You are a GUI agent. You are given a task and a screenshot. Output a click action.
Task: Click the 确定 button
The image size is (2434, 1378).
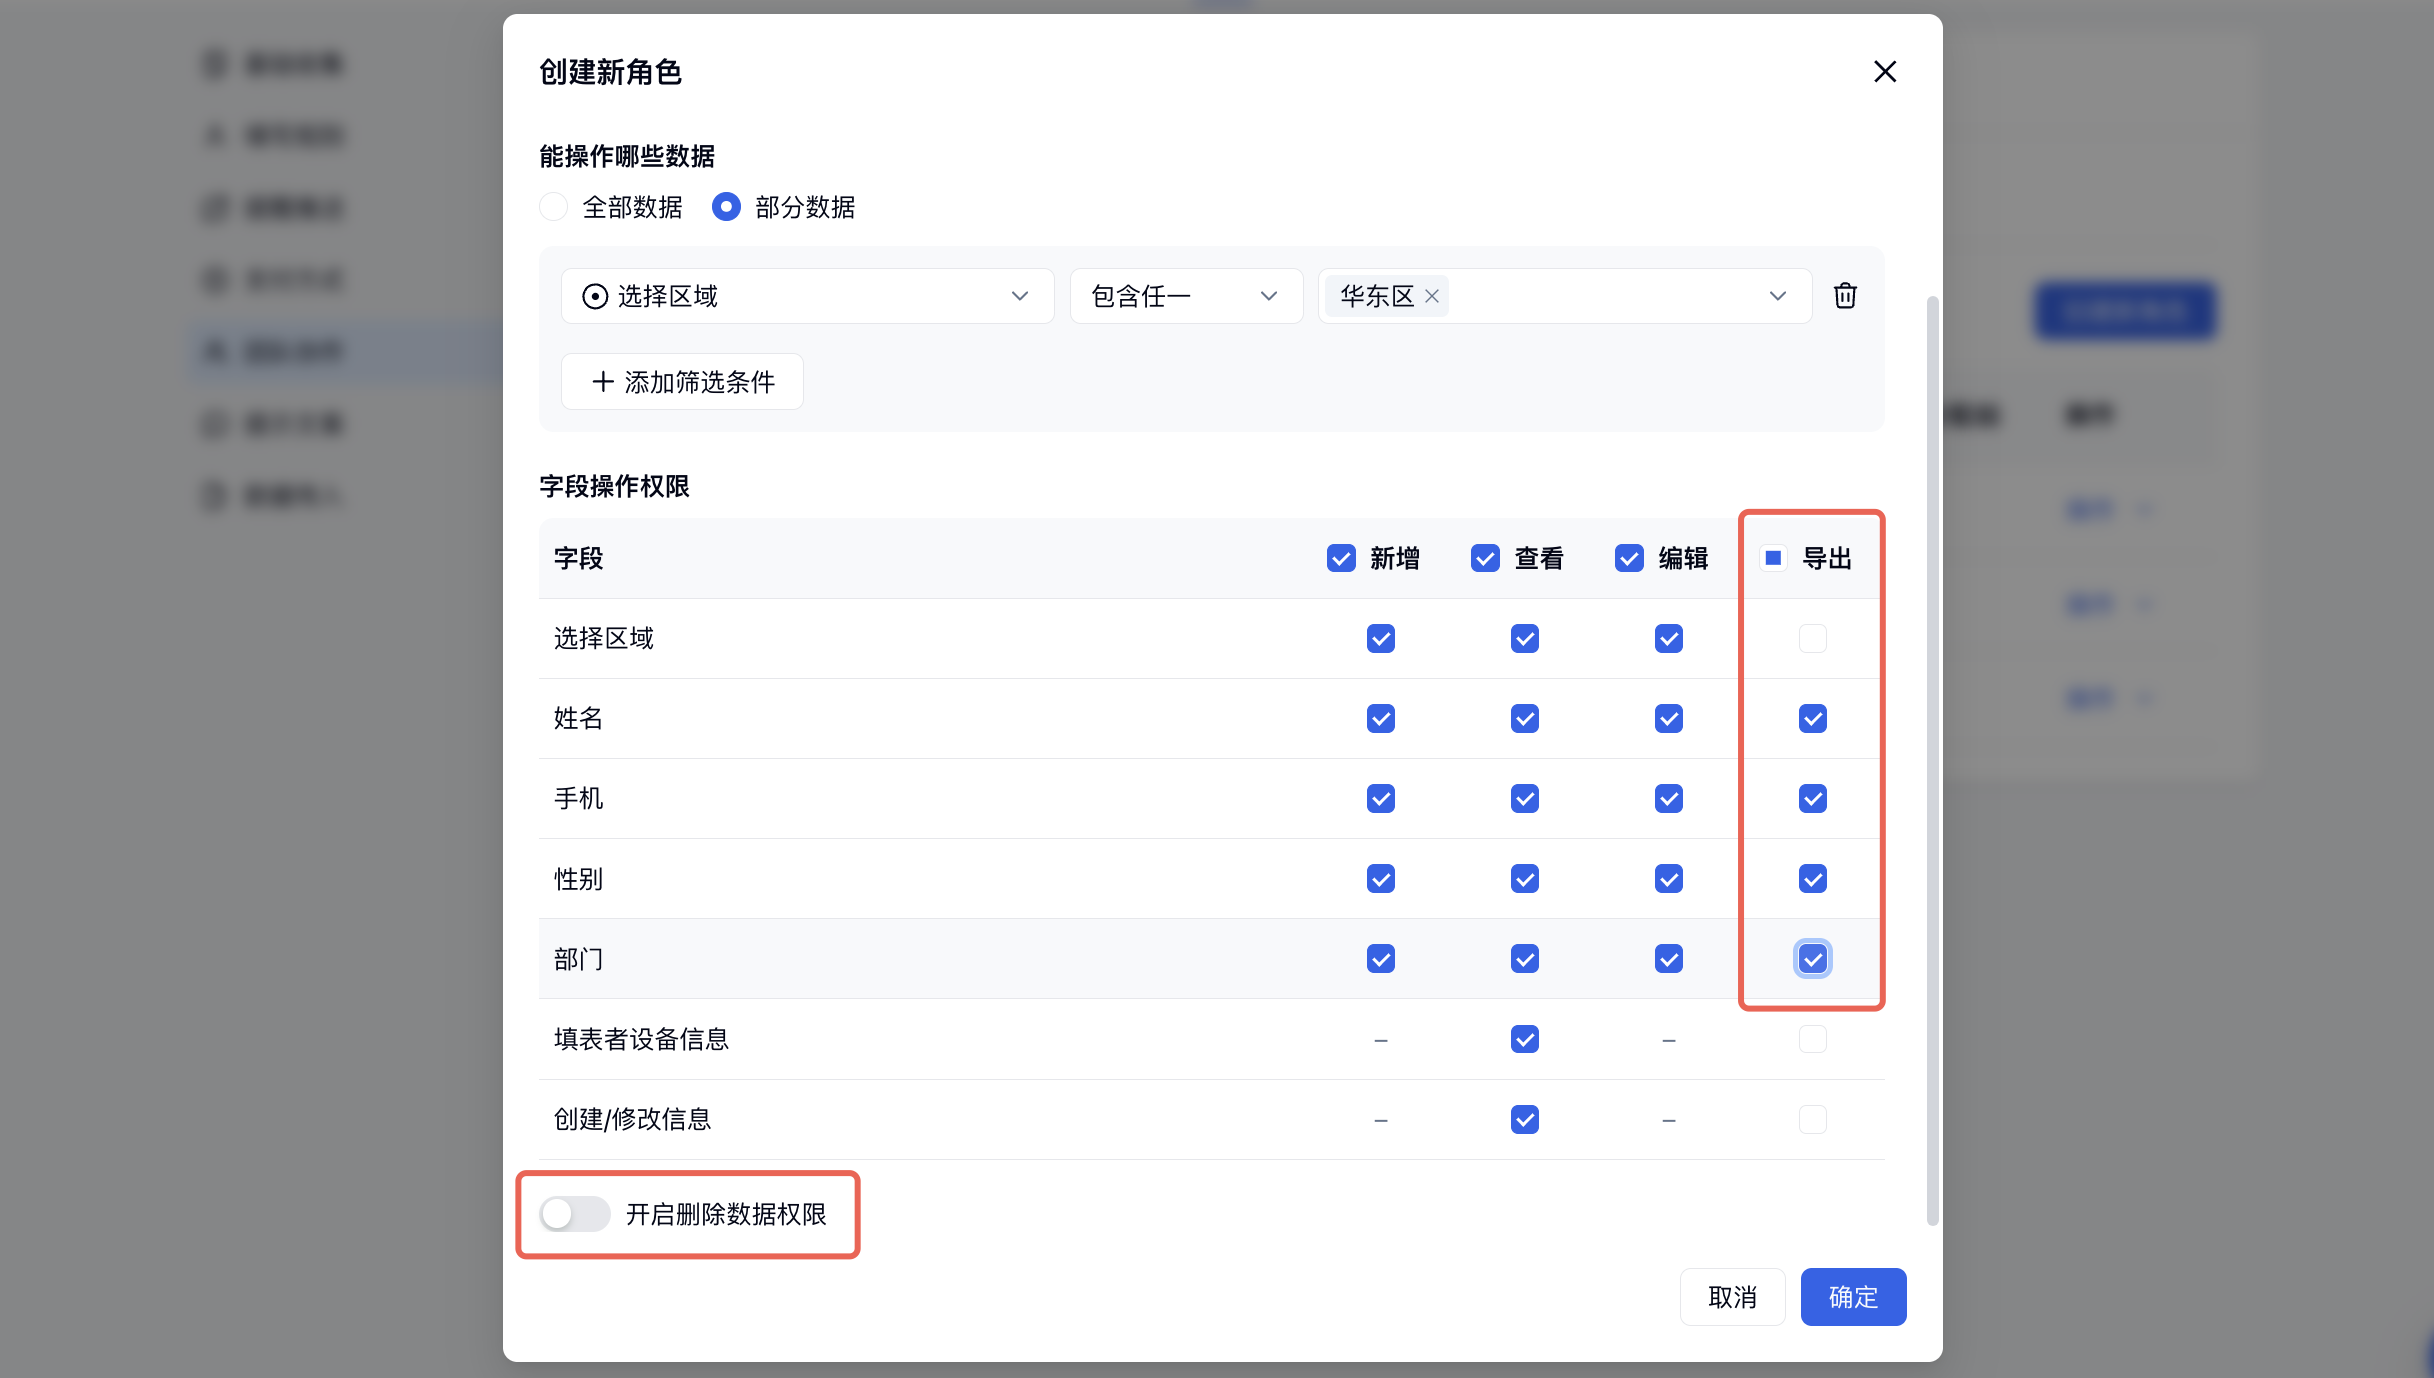(x=1853, y=1297)
